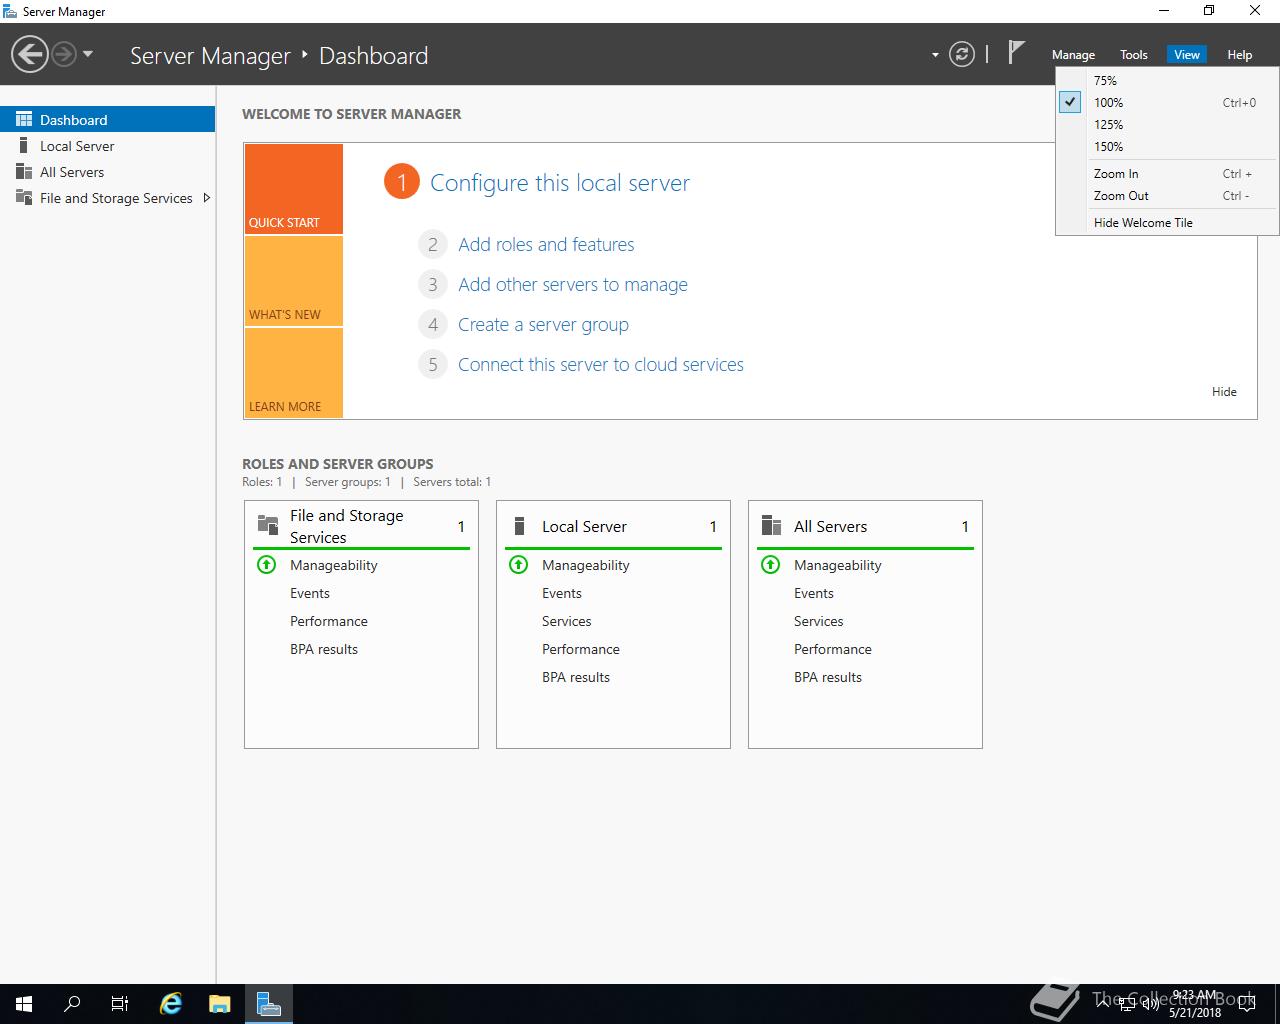Click File and Storage Services tile icon
1280x1024 pixels.
(268, 525)
